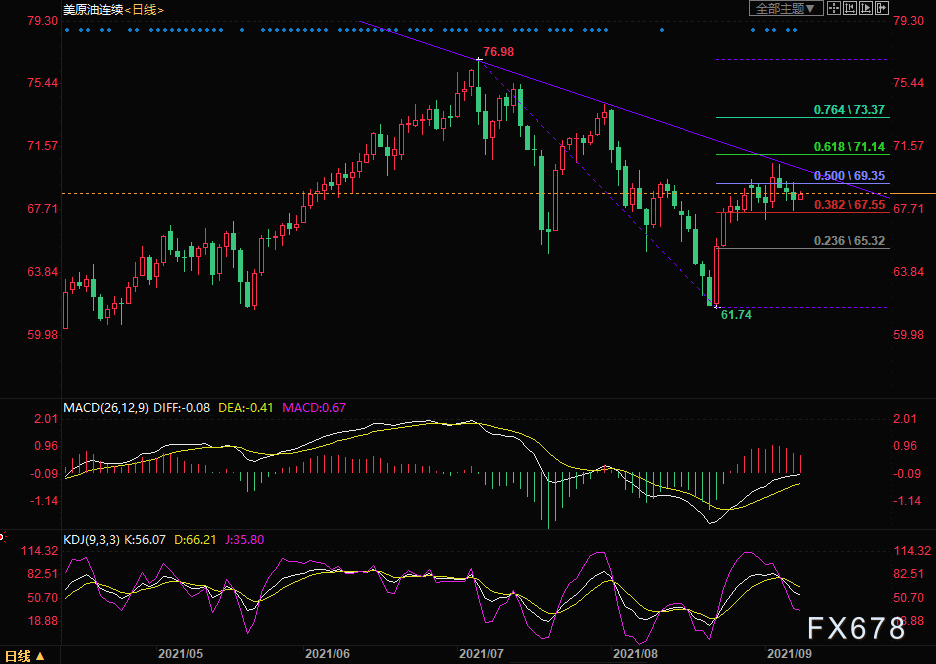This screenshot has width=936, height=664.
Task: Click the 79.30 value on left price axis
Action: (42, 21)
